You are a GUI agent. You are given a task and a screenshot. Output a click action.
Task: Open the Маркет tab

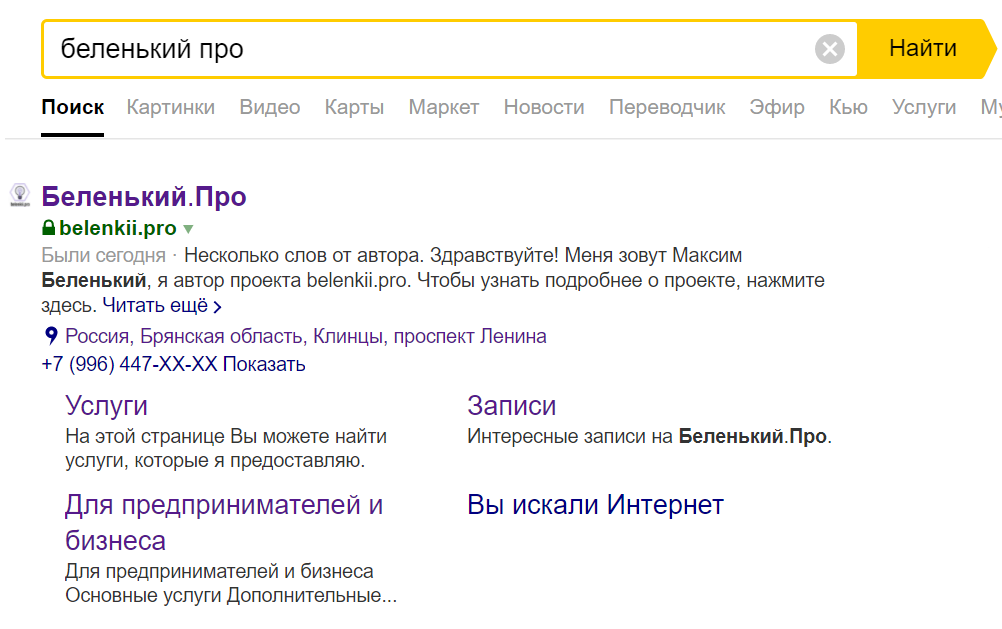pyautogui.click(x=443, y=107)
